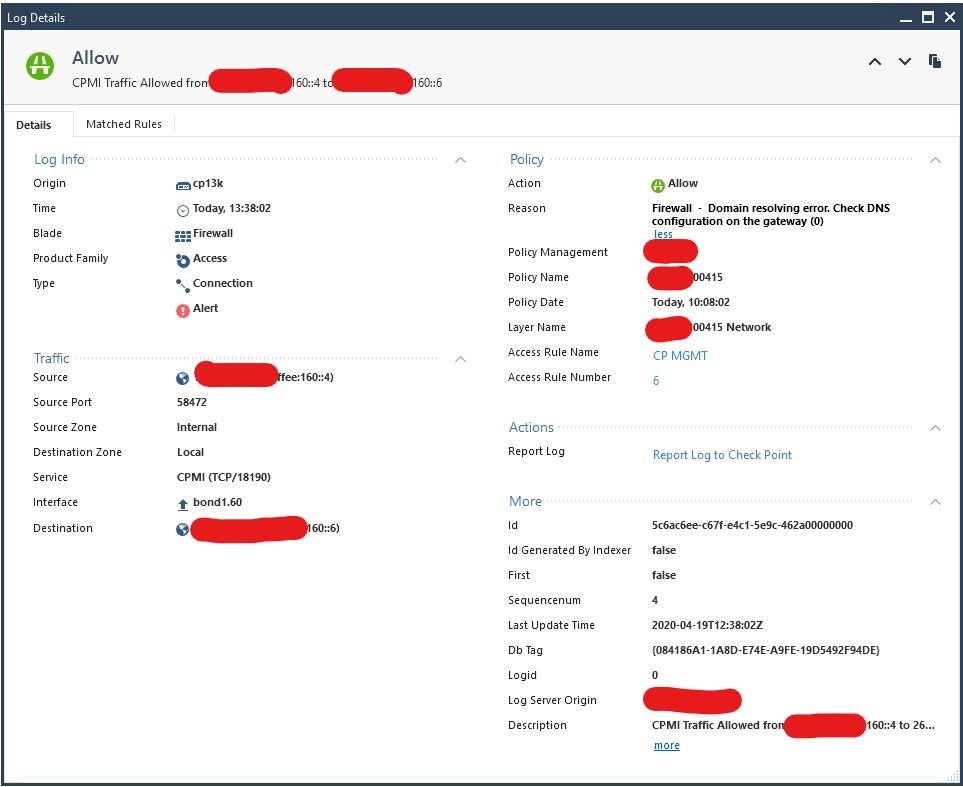This screenshot has width=963, height=787.
Task: Select the Details tab
Action: point(34,125)
